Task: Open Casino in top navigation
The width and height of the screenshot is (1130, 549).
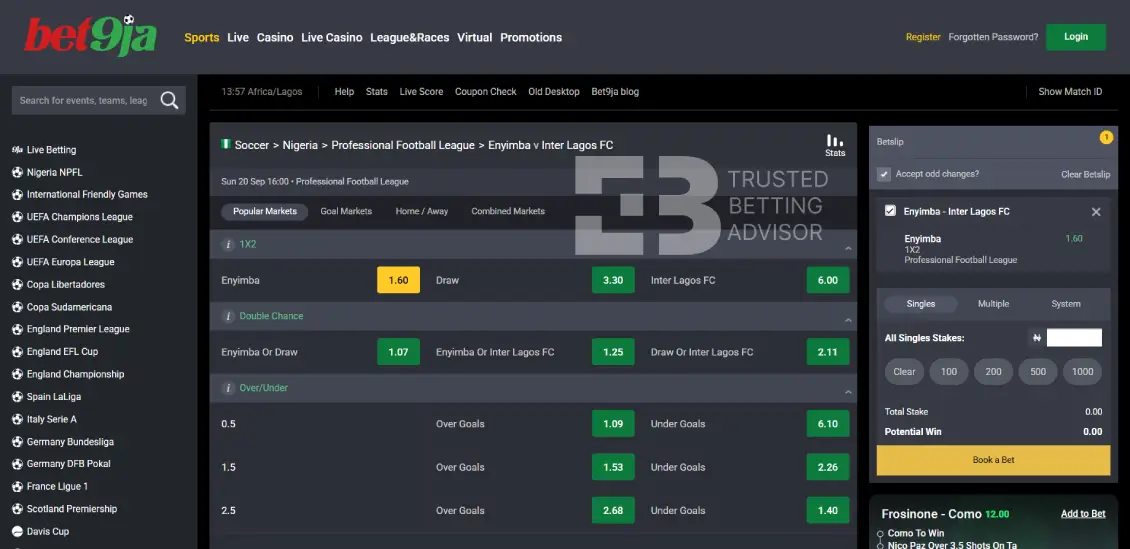Action: (x=275, y=37)
